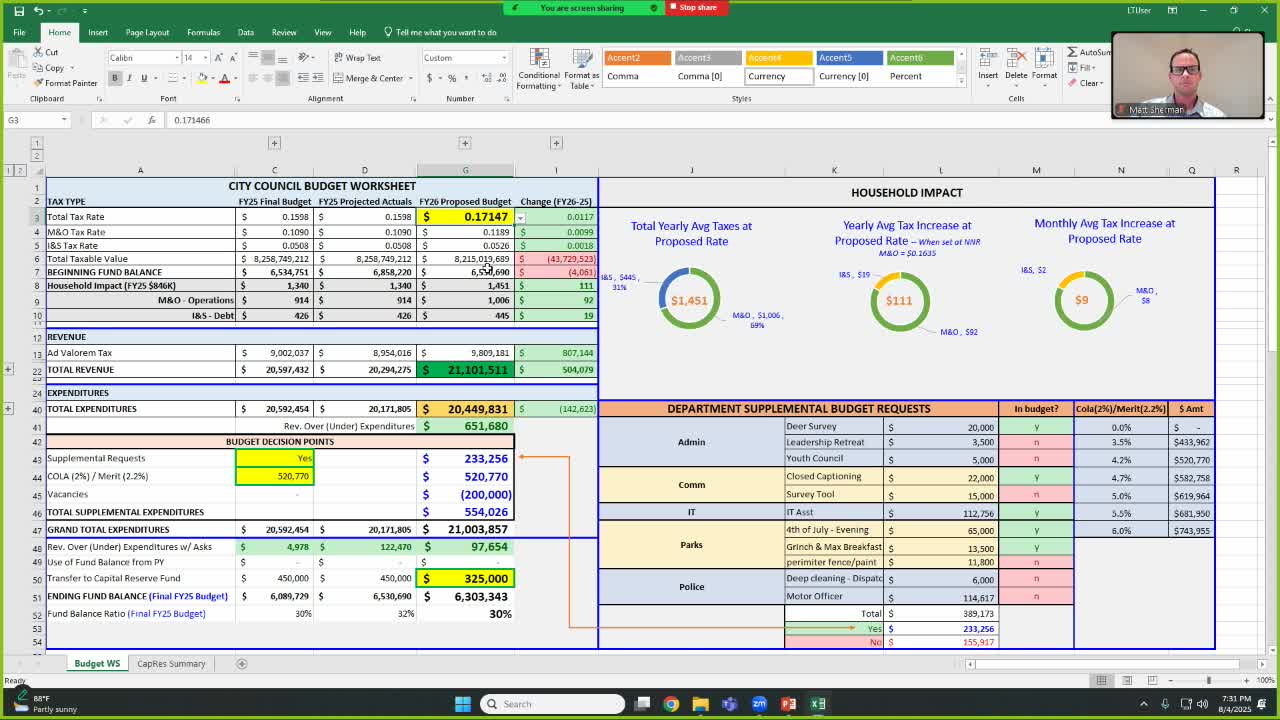The width and height of the screenshot is (1280, 720).
Task: Activate the Format Painter tool
Action: click(x=65, y=83)
